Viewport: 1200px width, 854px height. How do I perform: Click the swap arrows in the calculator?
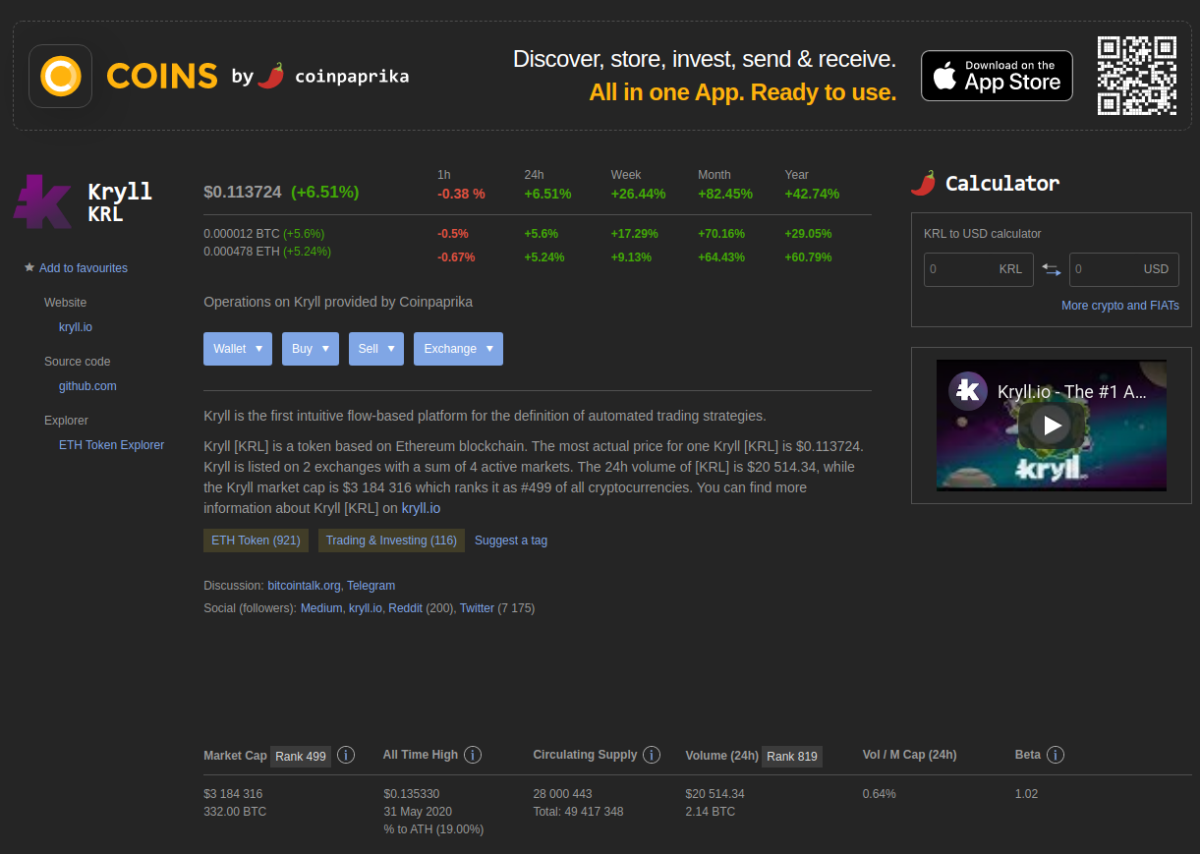click(1050, 269)
